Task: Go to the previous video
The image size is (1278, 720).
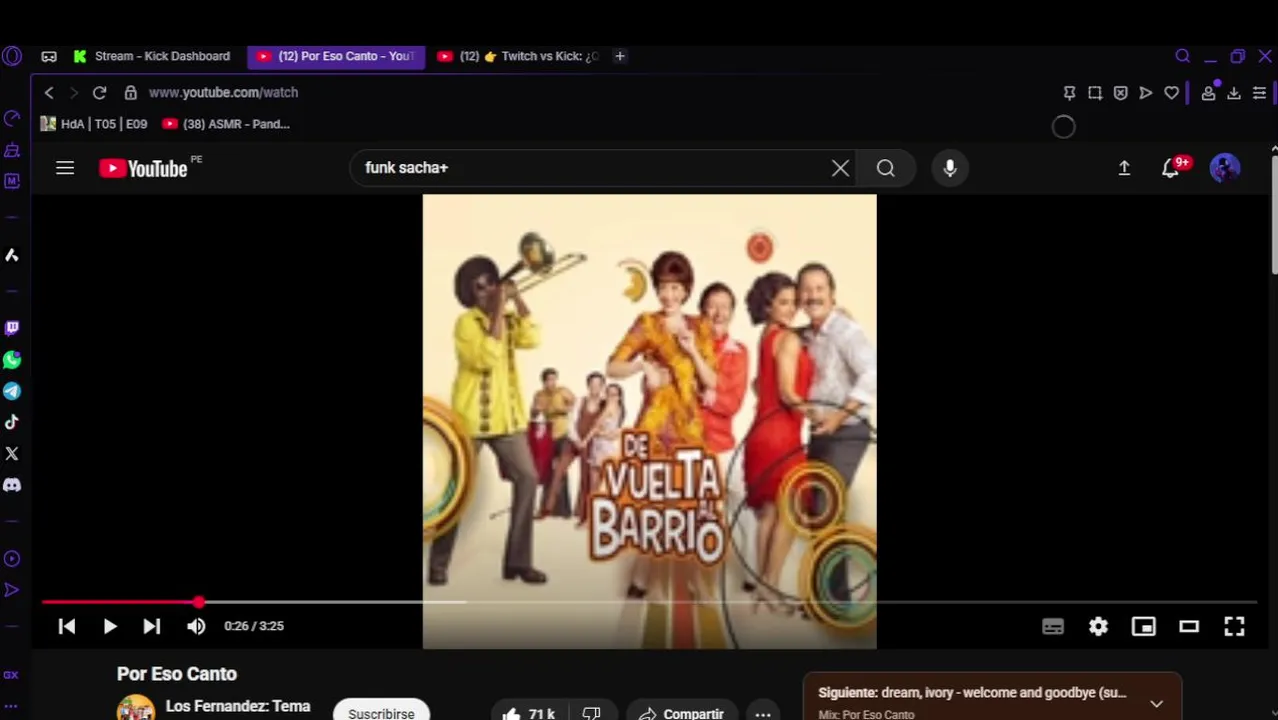Action: point(67,626)
